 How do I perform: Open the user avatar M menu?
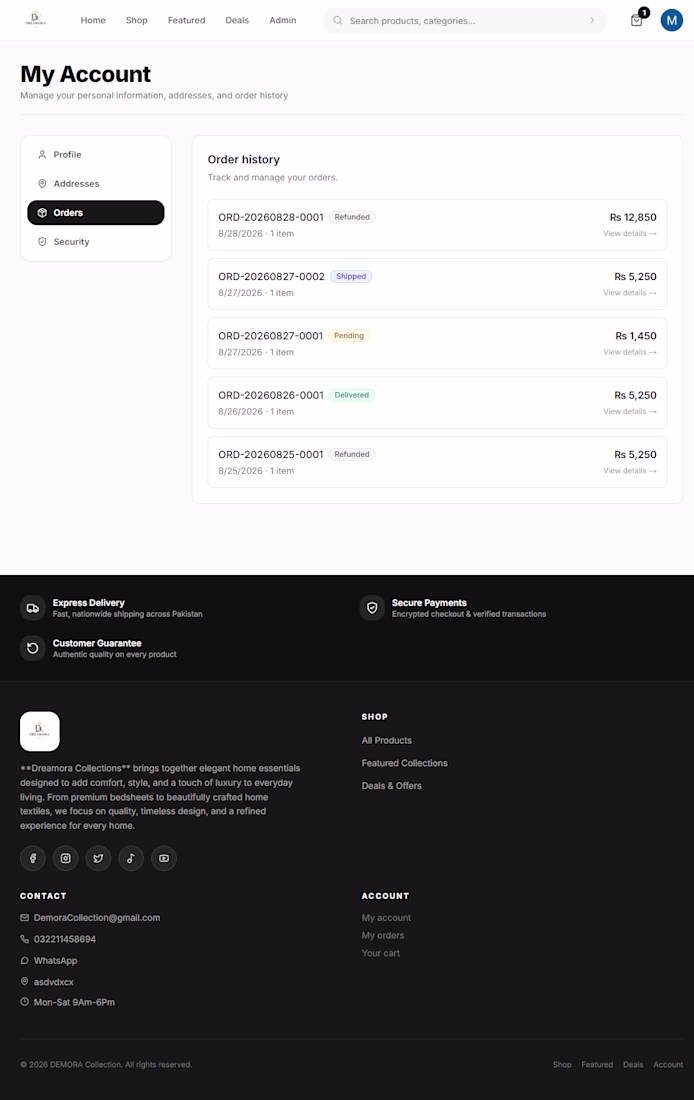click(672, 20)
